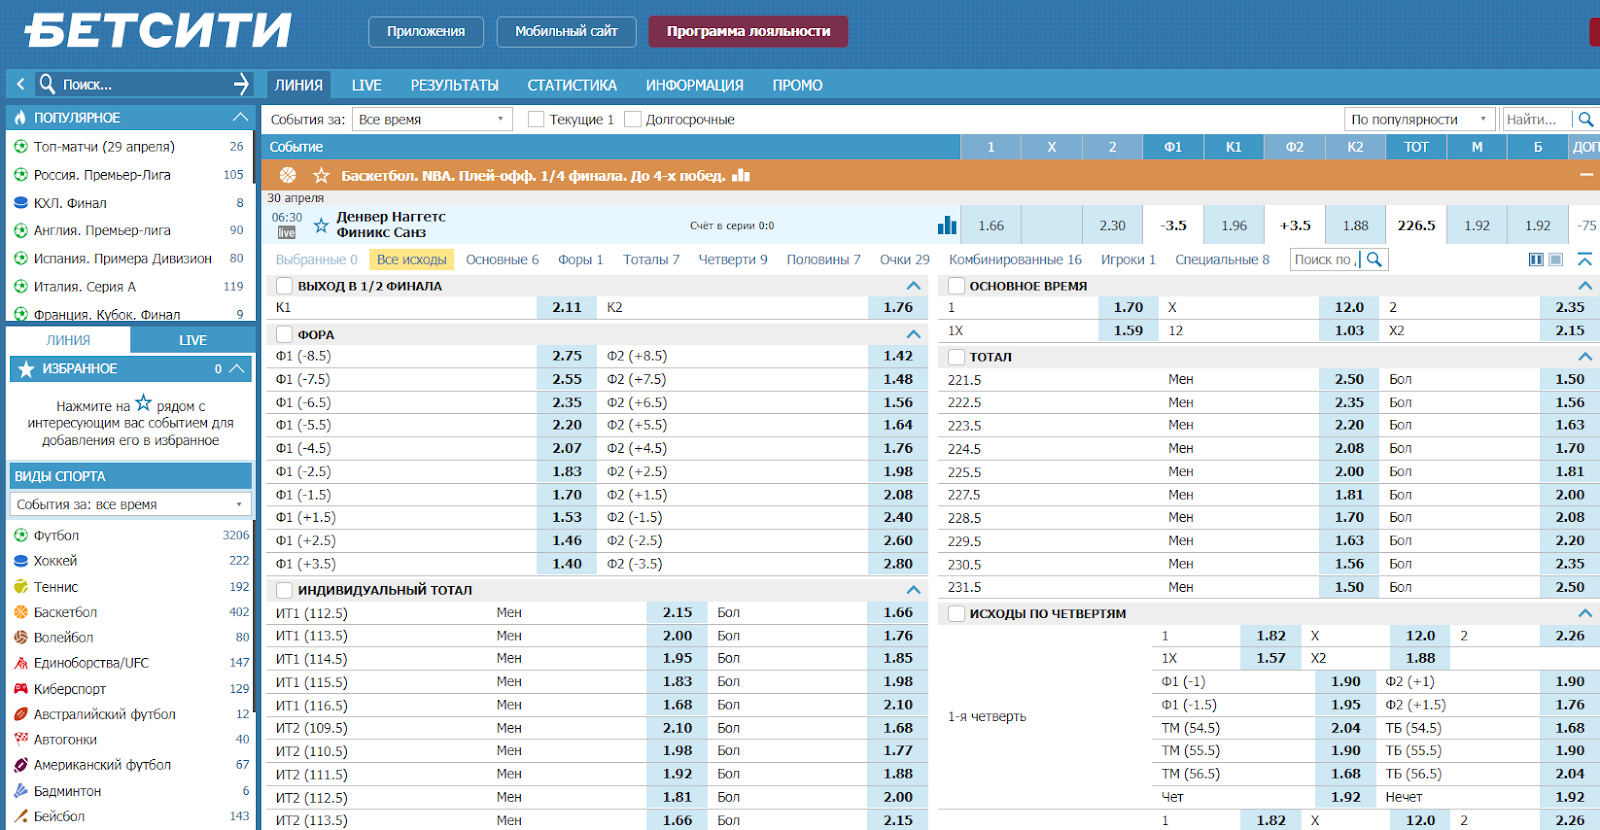Check the ТОТАЛ market checkbox
The width and height of the screenshot is (1600, 830).
pyautogui.click(x=956, y=357)
